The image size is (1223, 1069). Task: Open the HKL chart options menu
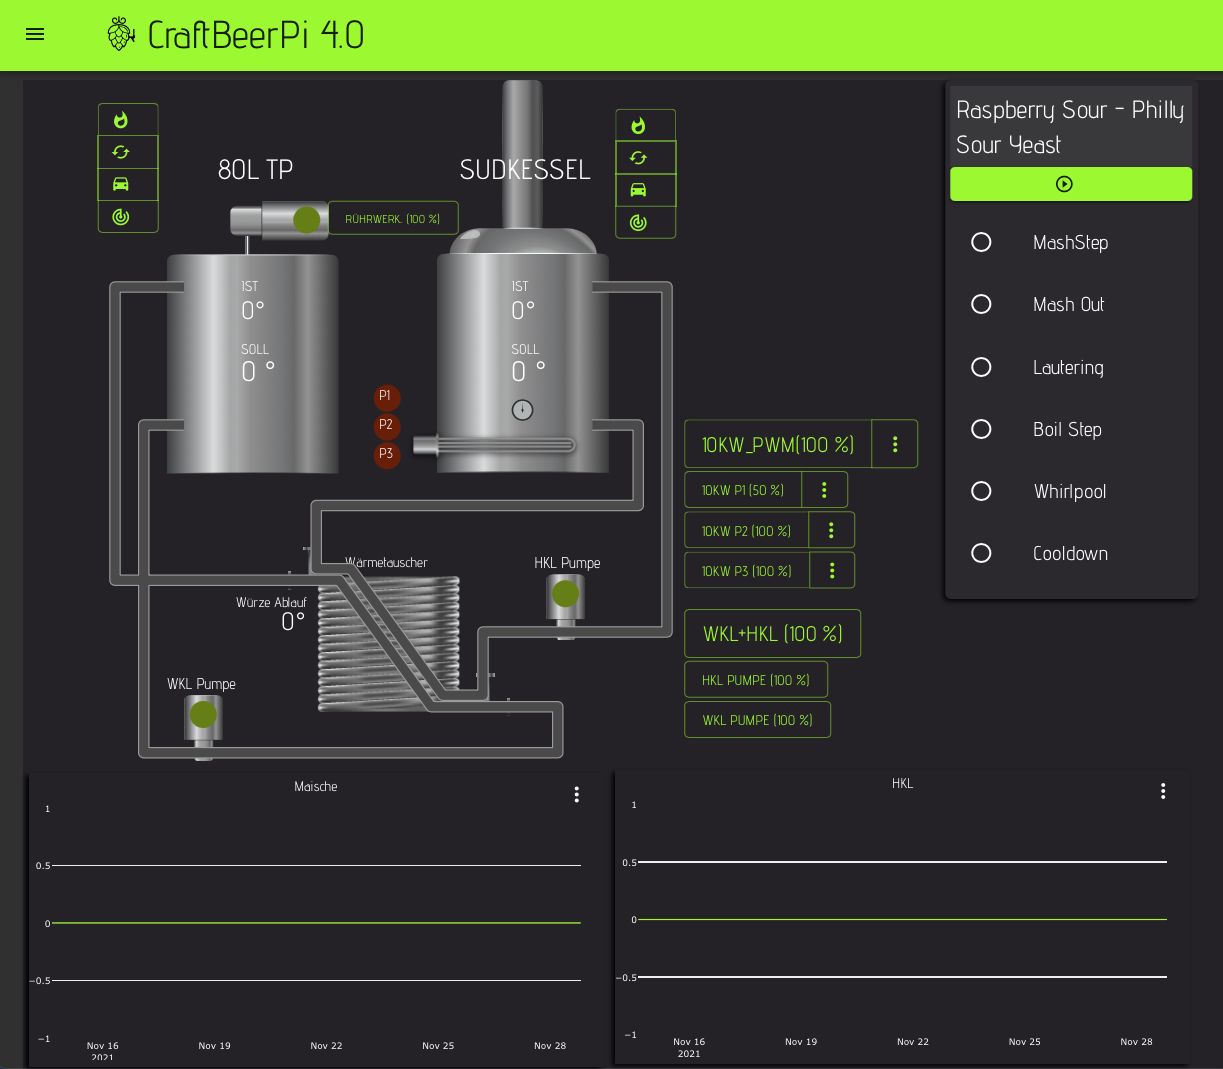1163,791
